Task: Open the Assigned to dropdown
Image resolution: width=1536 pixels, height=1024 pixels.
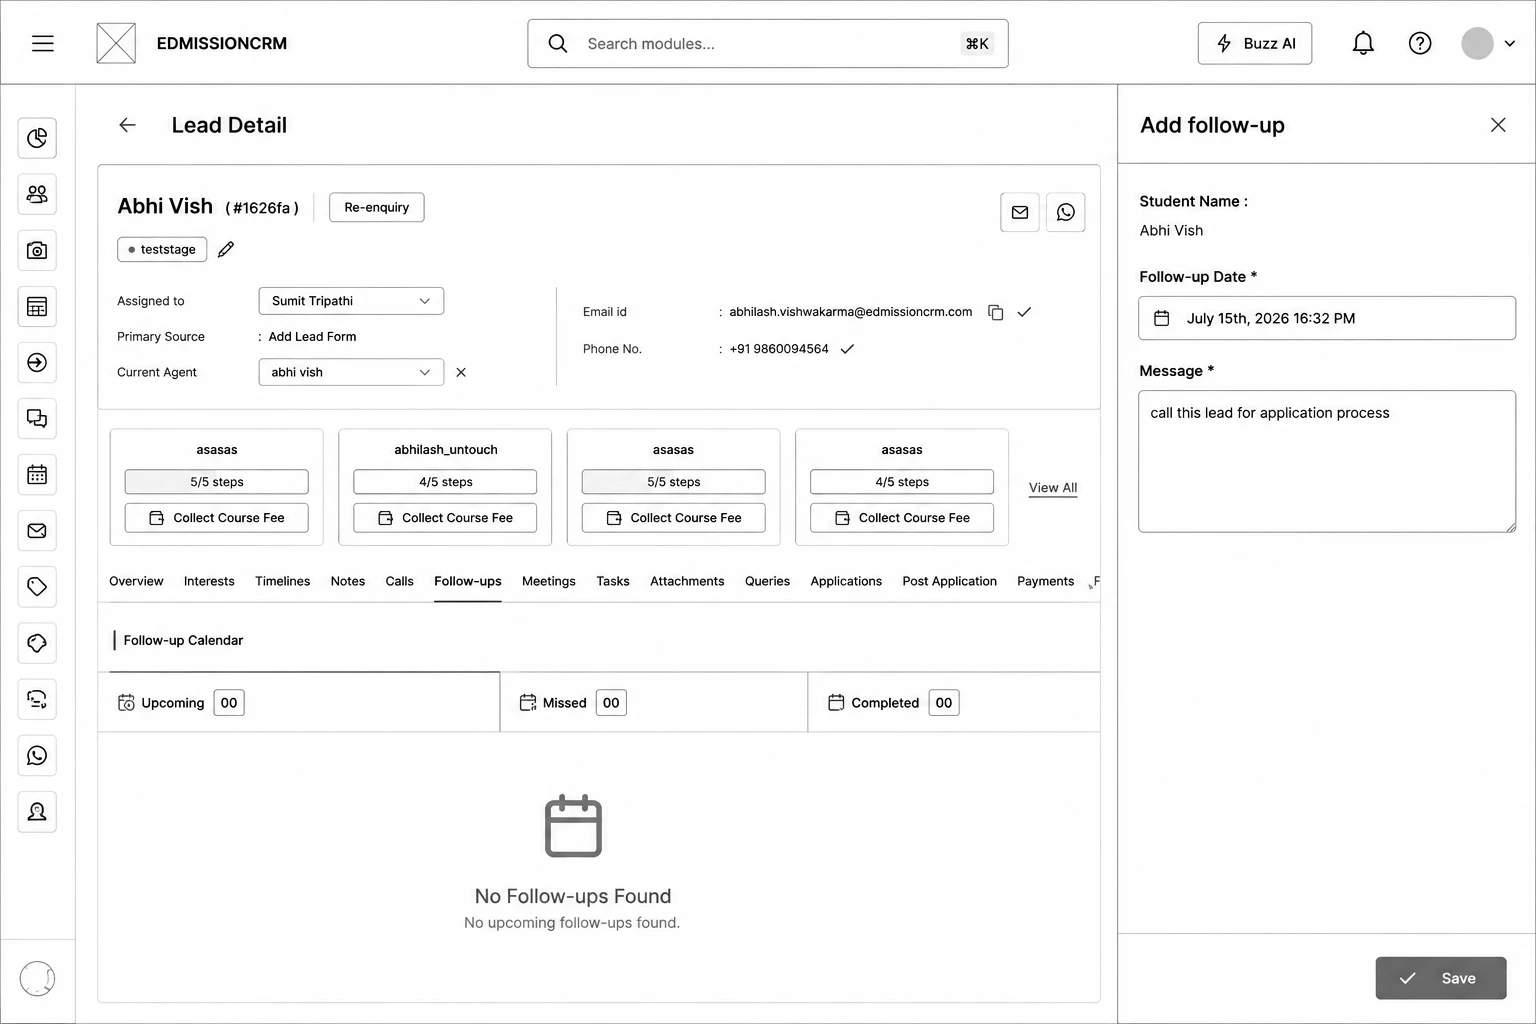Action: [351, 301]
